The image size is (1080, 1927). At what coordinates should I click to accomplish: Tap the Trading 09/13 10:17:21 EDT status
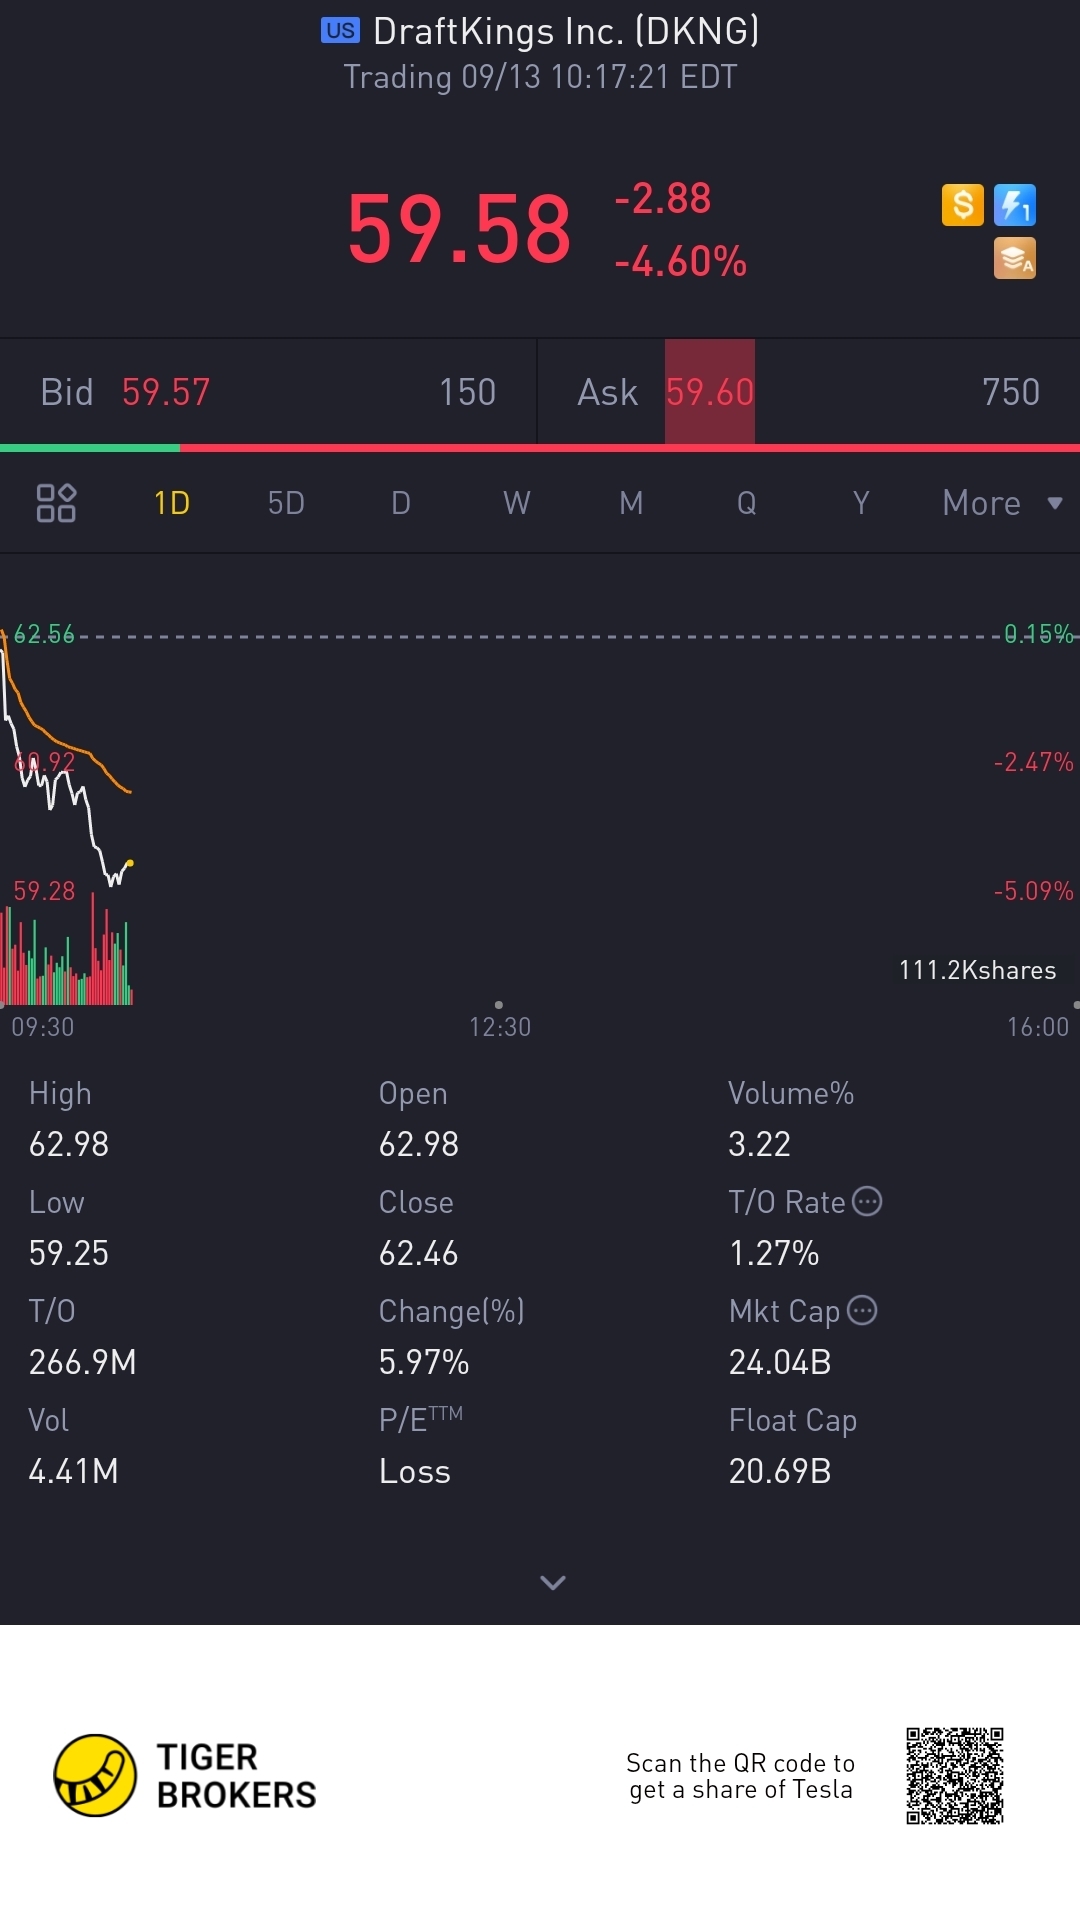540,77
